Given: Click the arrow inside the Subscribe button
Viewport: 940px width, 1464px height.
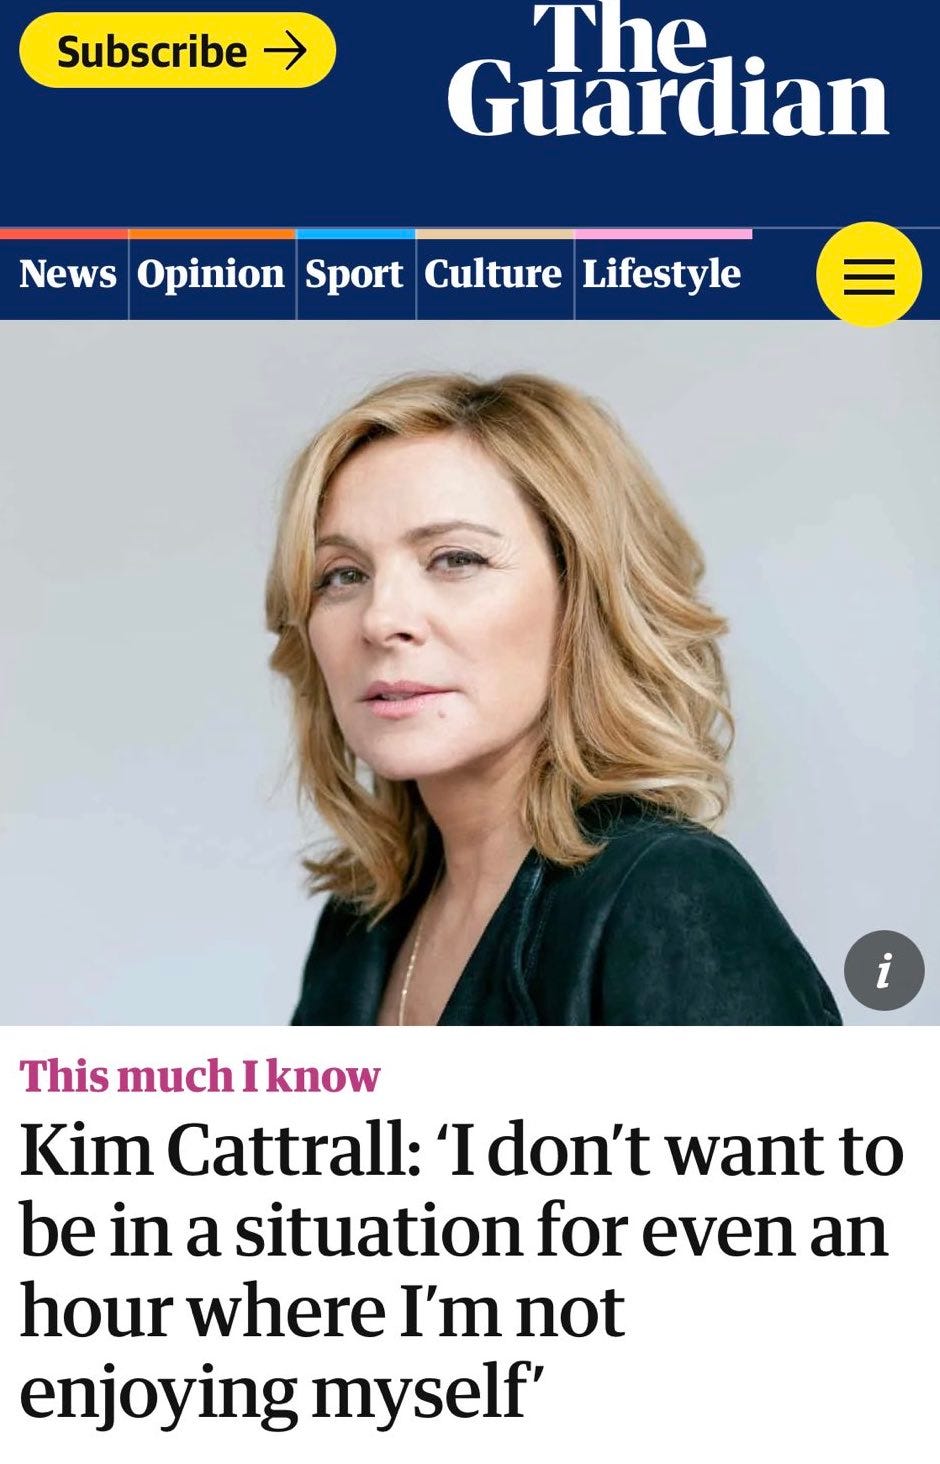Looking at the screenshot, I should (284, 50).
